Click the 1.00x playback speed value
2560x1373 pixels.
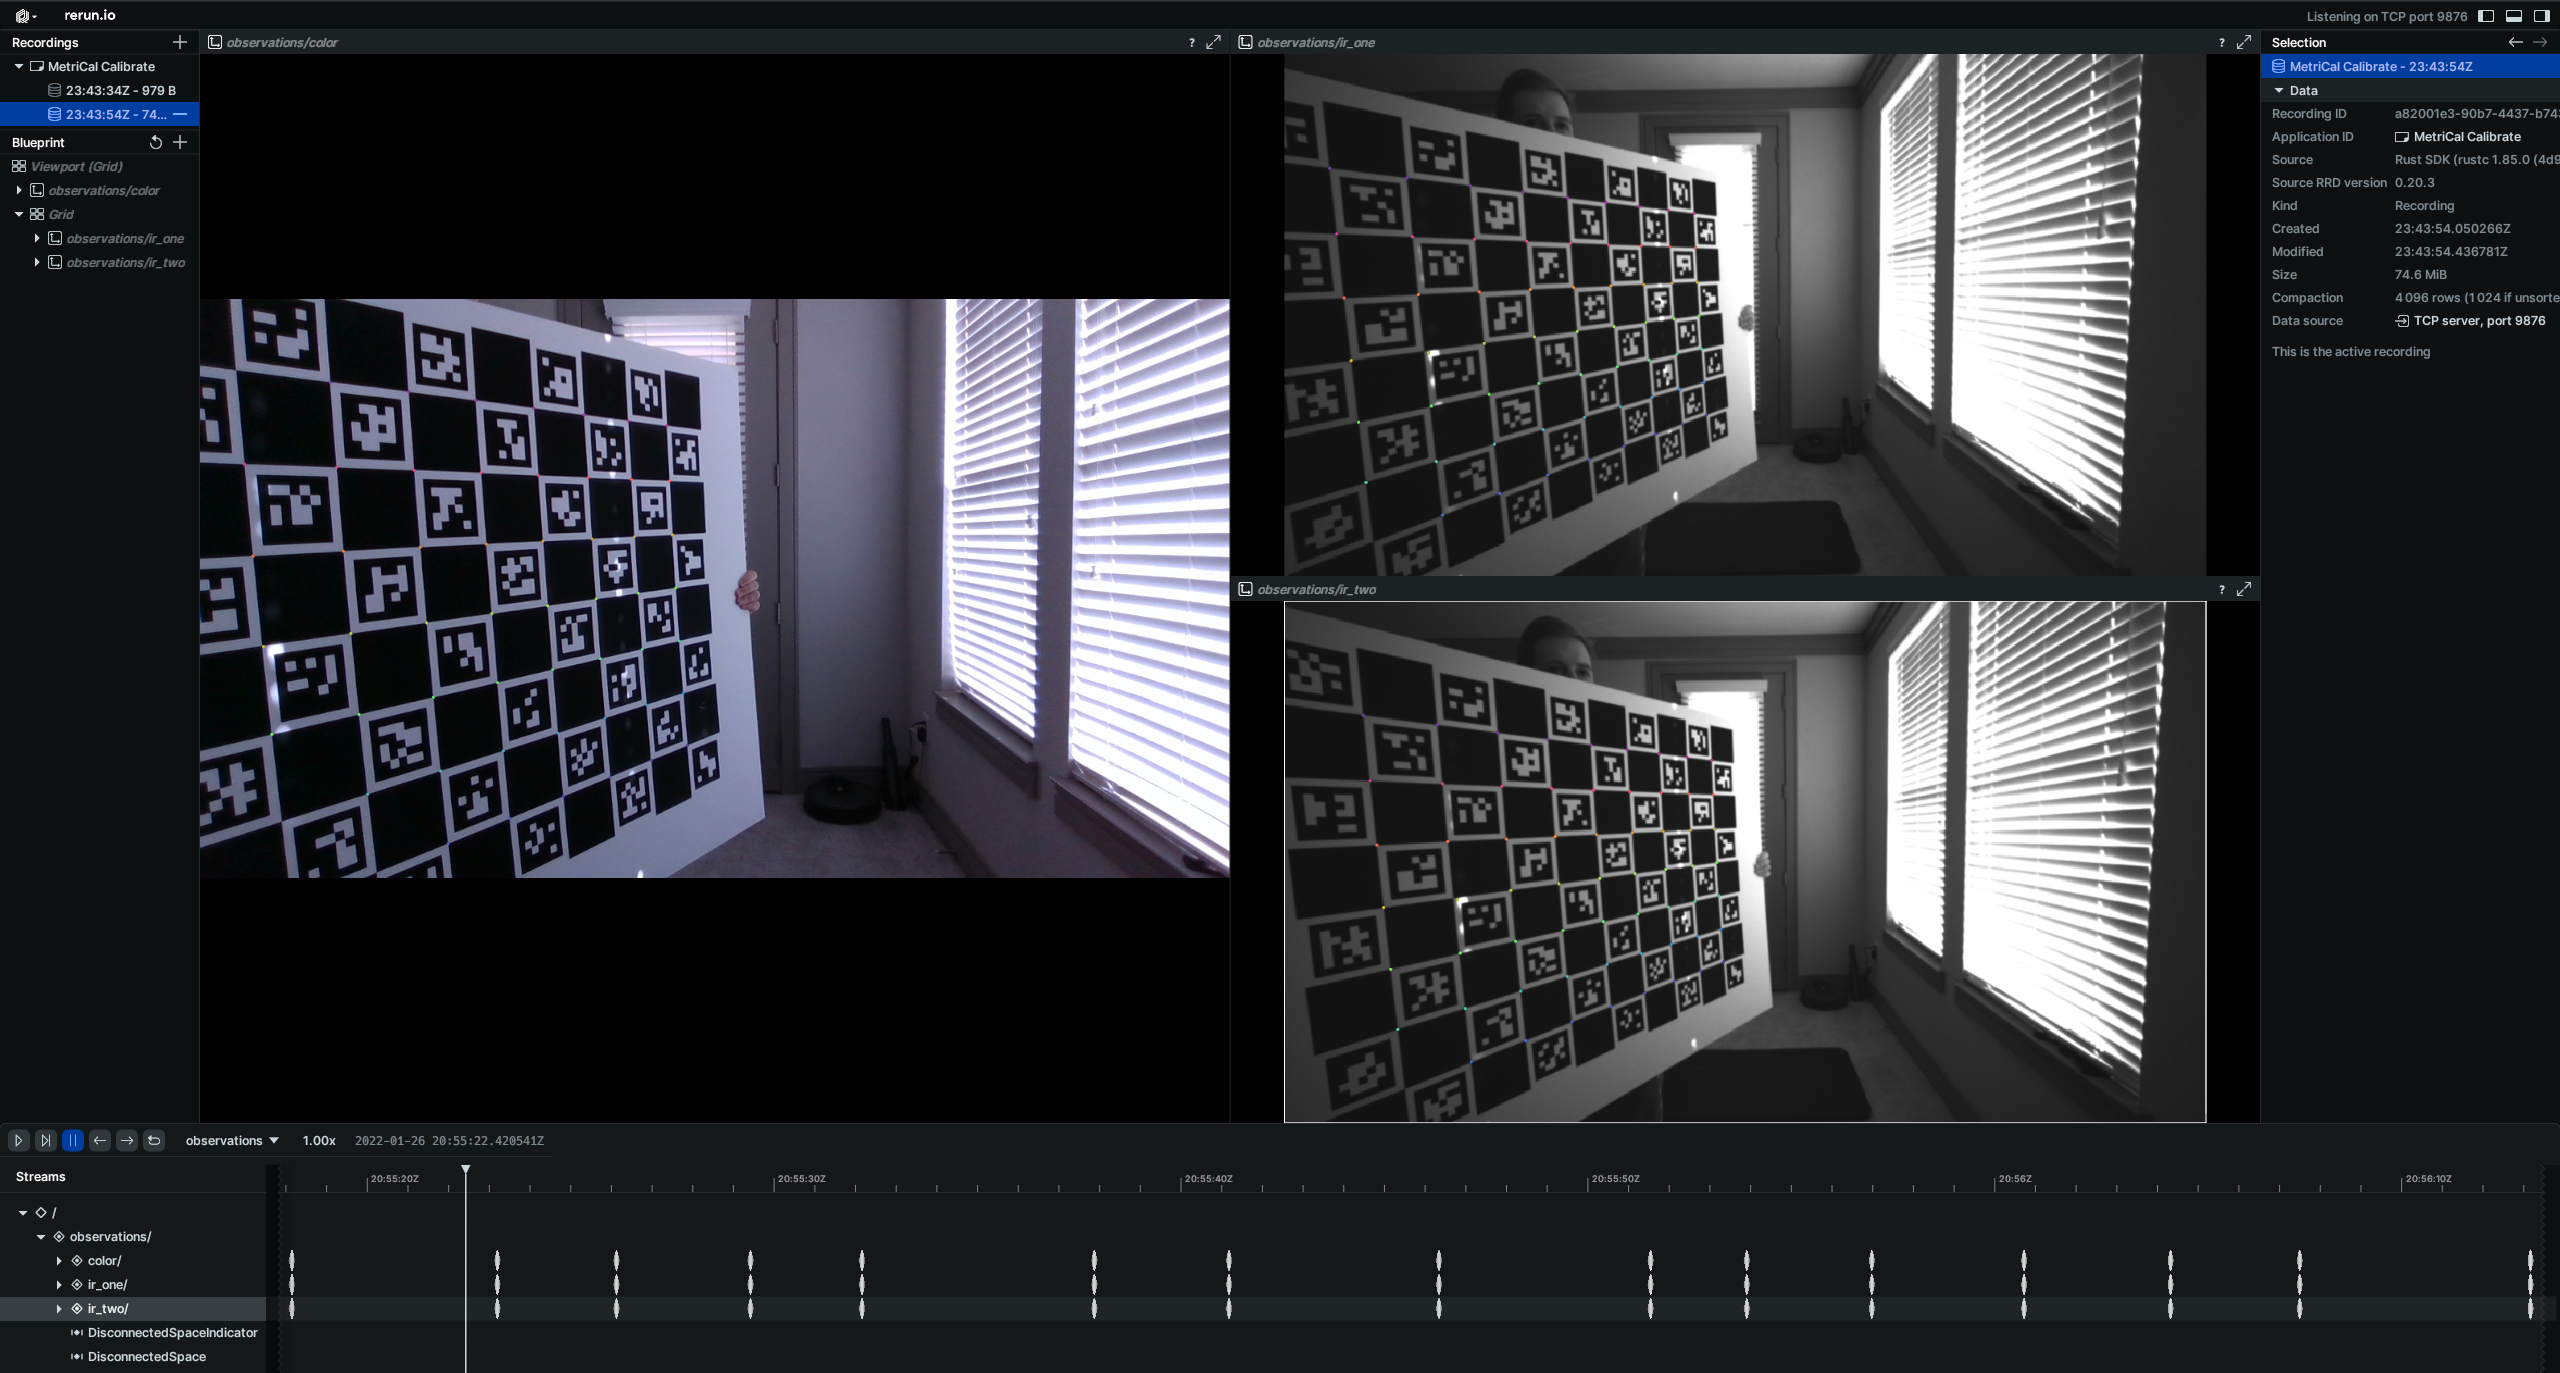click(x=319, y=1140)
